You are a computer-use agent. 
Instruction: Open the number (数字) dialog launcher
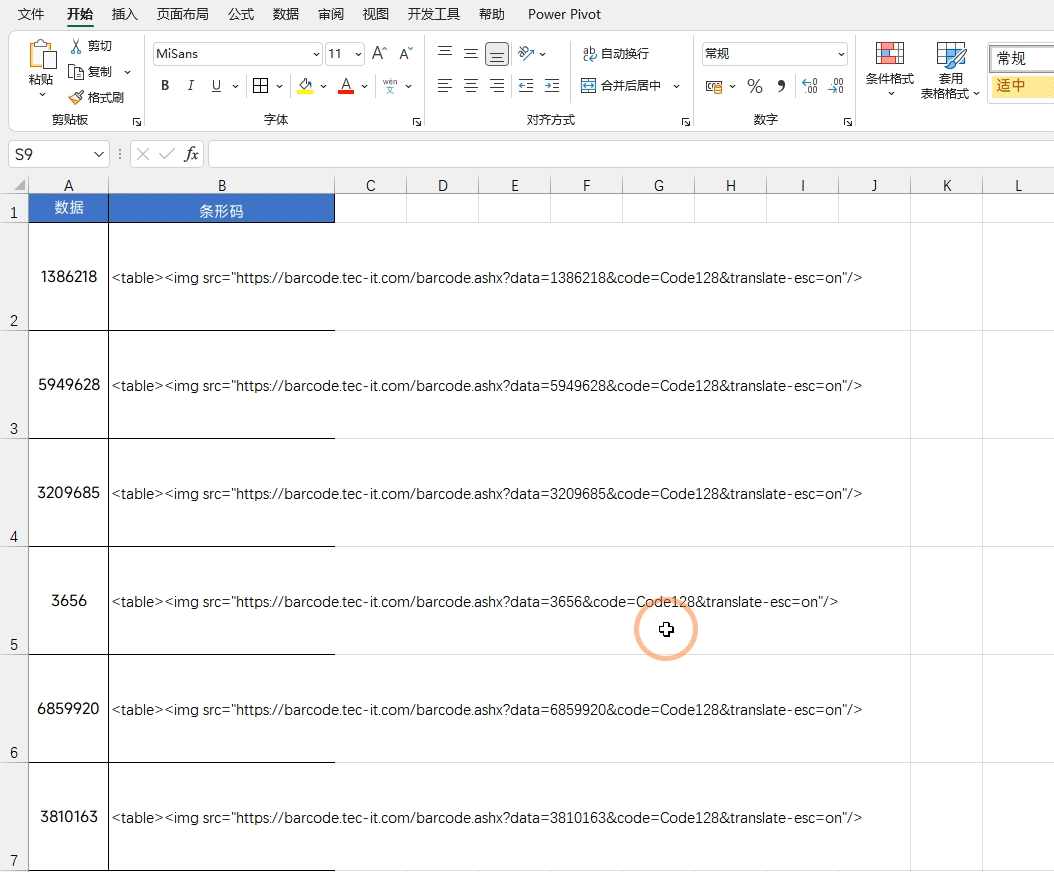[x=848, y=122]
